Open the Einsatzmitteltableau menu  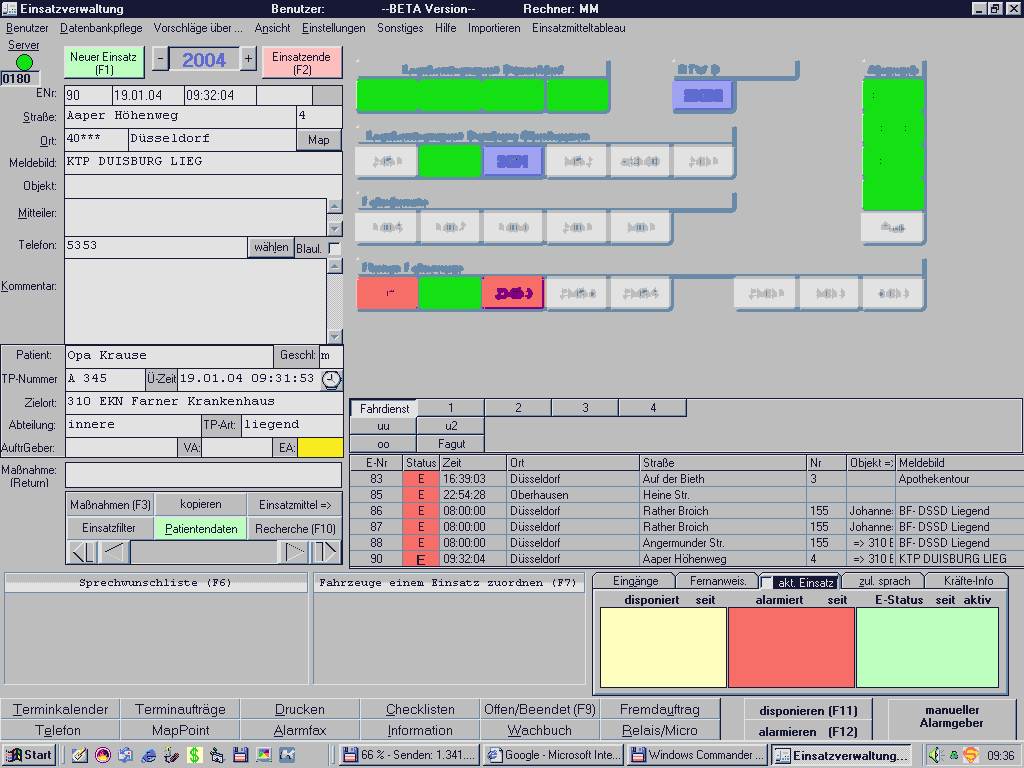tap(578, 28)
